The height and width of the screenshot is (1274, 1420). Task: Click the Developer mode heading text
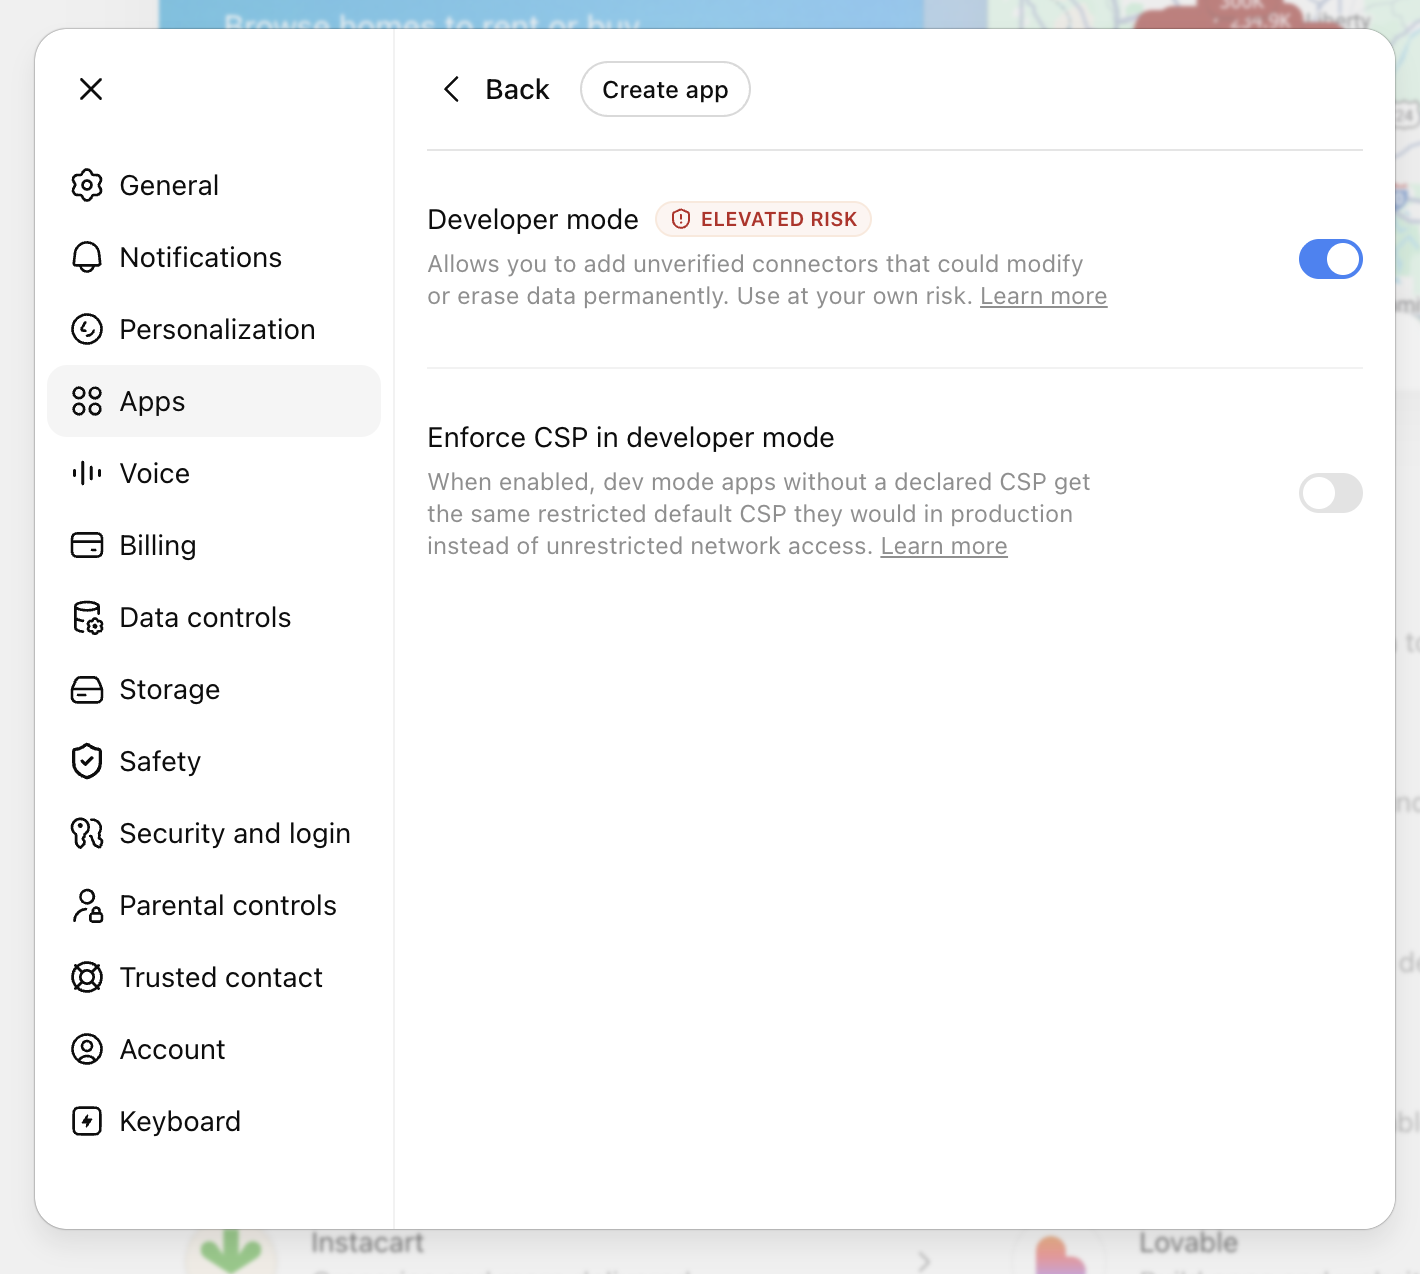pyautogui.click(x=533, y=219)
